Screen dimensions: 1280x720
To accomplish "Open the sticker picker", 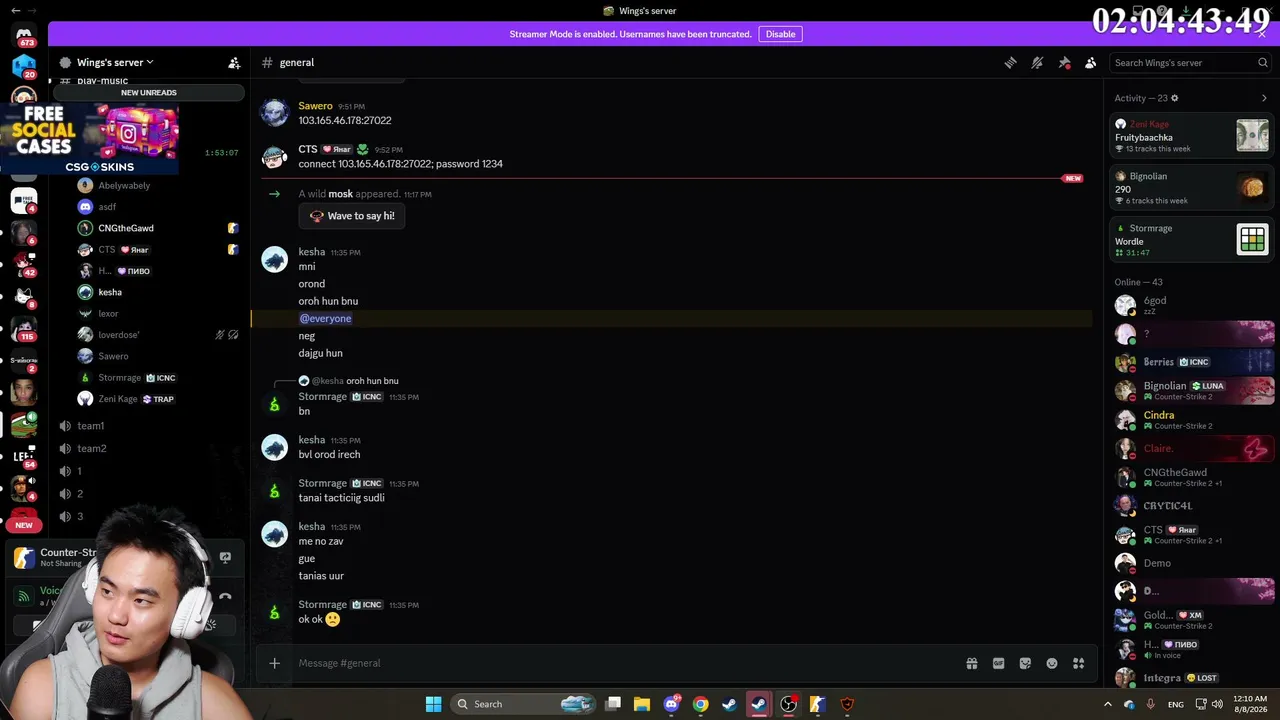I will [1025, 663].
